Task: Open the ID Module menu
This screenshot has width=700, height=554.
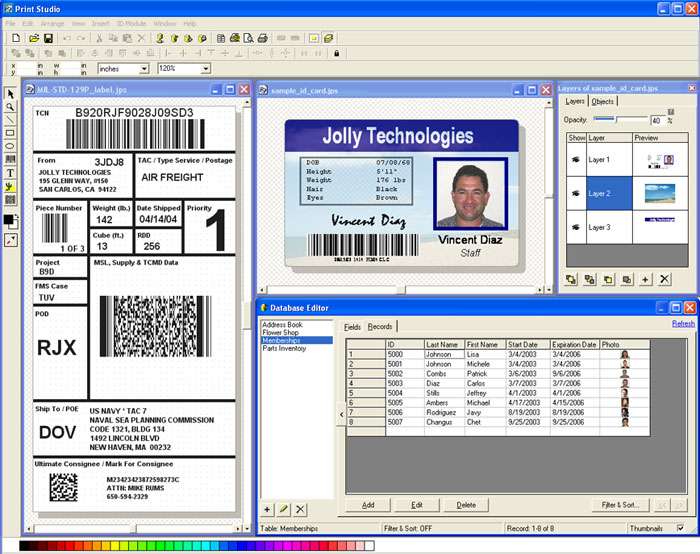Action: [131, 24]
